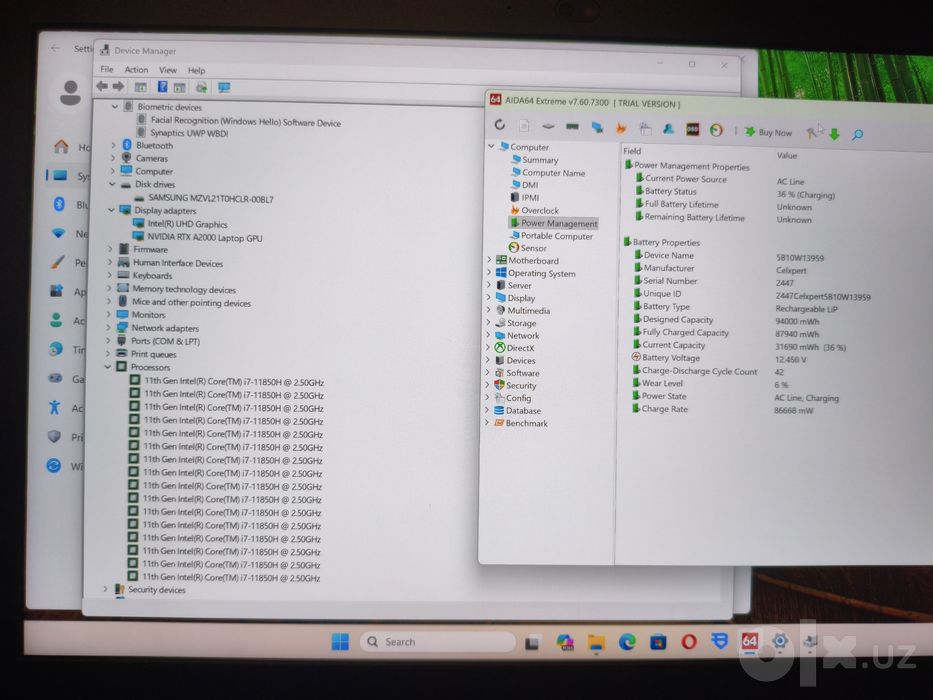Open Microsoft Store from taskbar
933x700 pixels.
pos(658,642)
